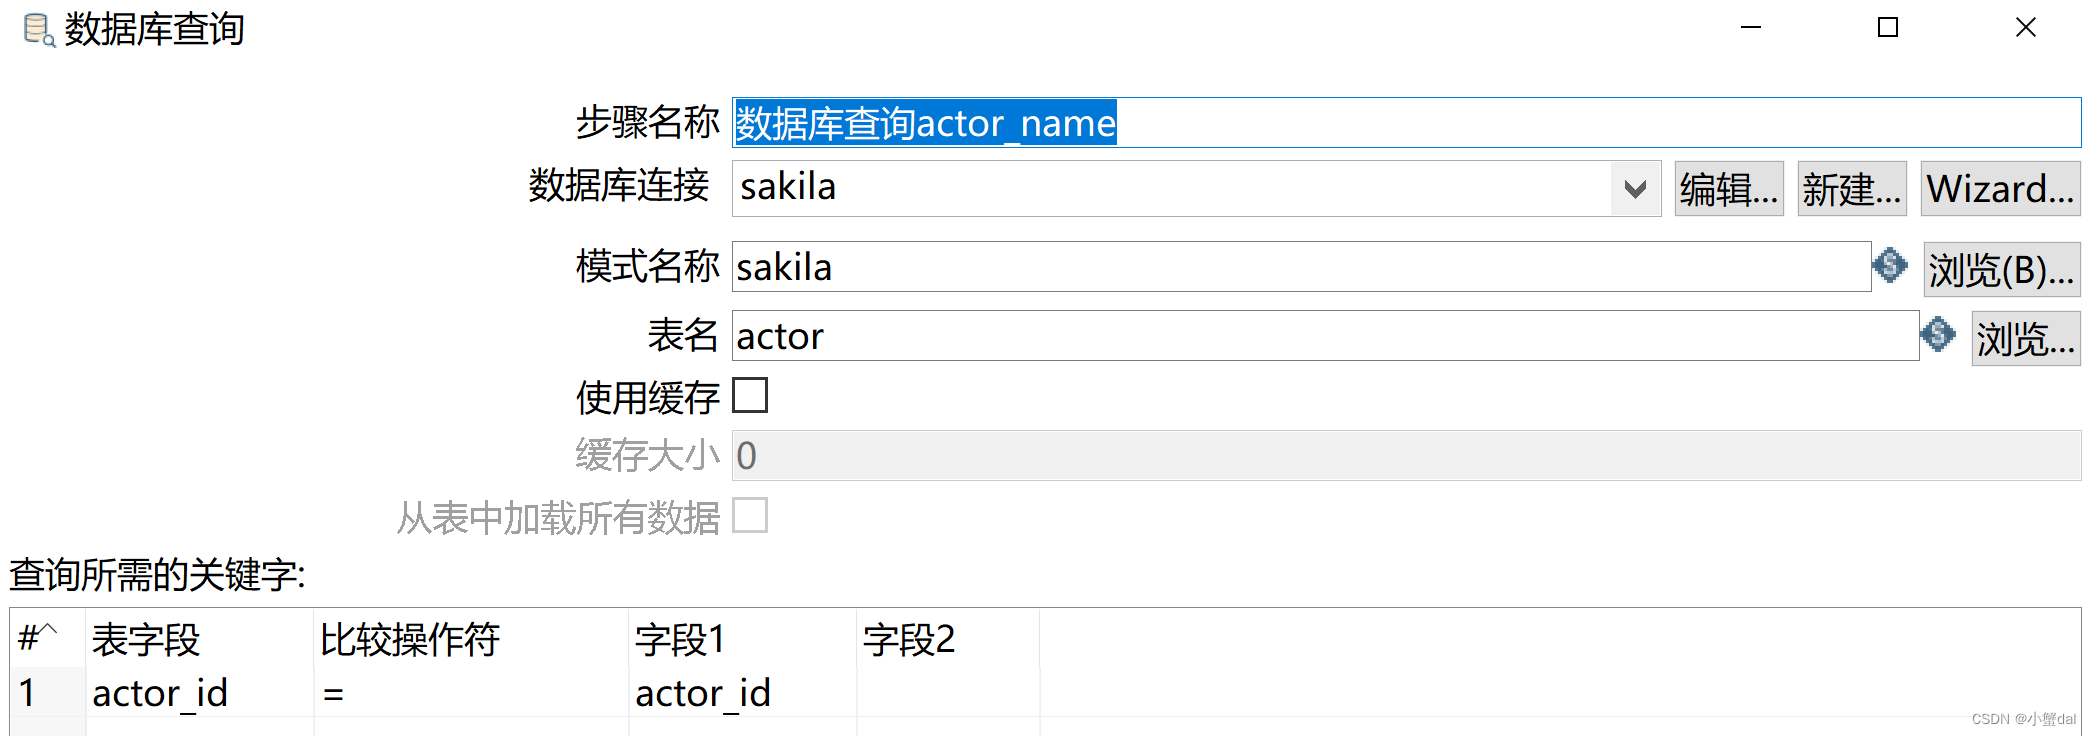This screenshot has width=2091, height=736.
Task: Close the 数据库查询 dialog
Action: pos(2026,27)
